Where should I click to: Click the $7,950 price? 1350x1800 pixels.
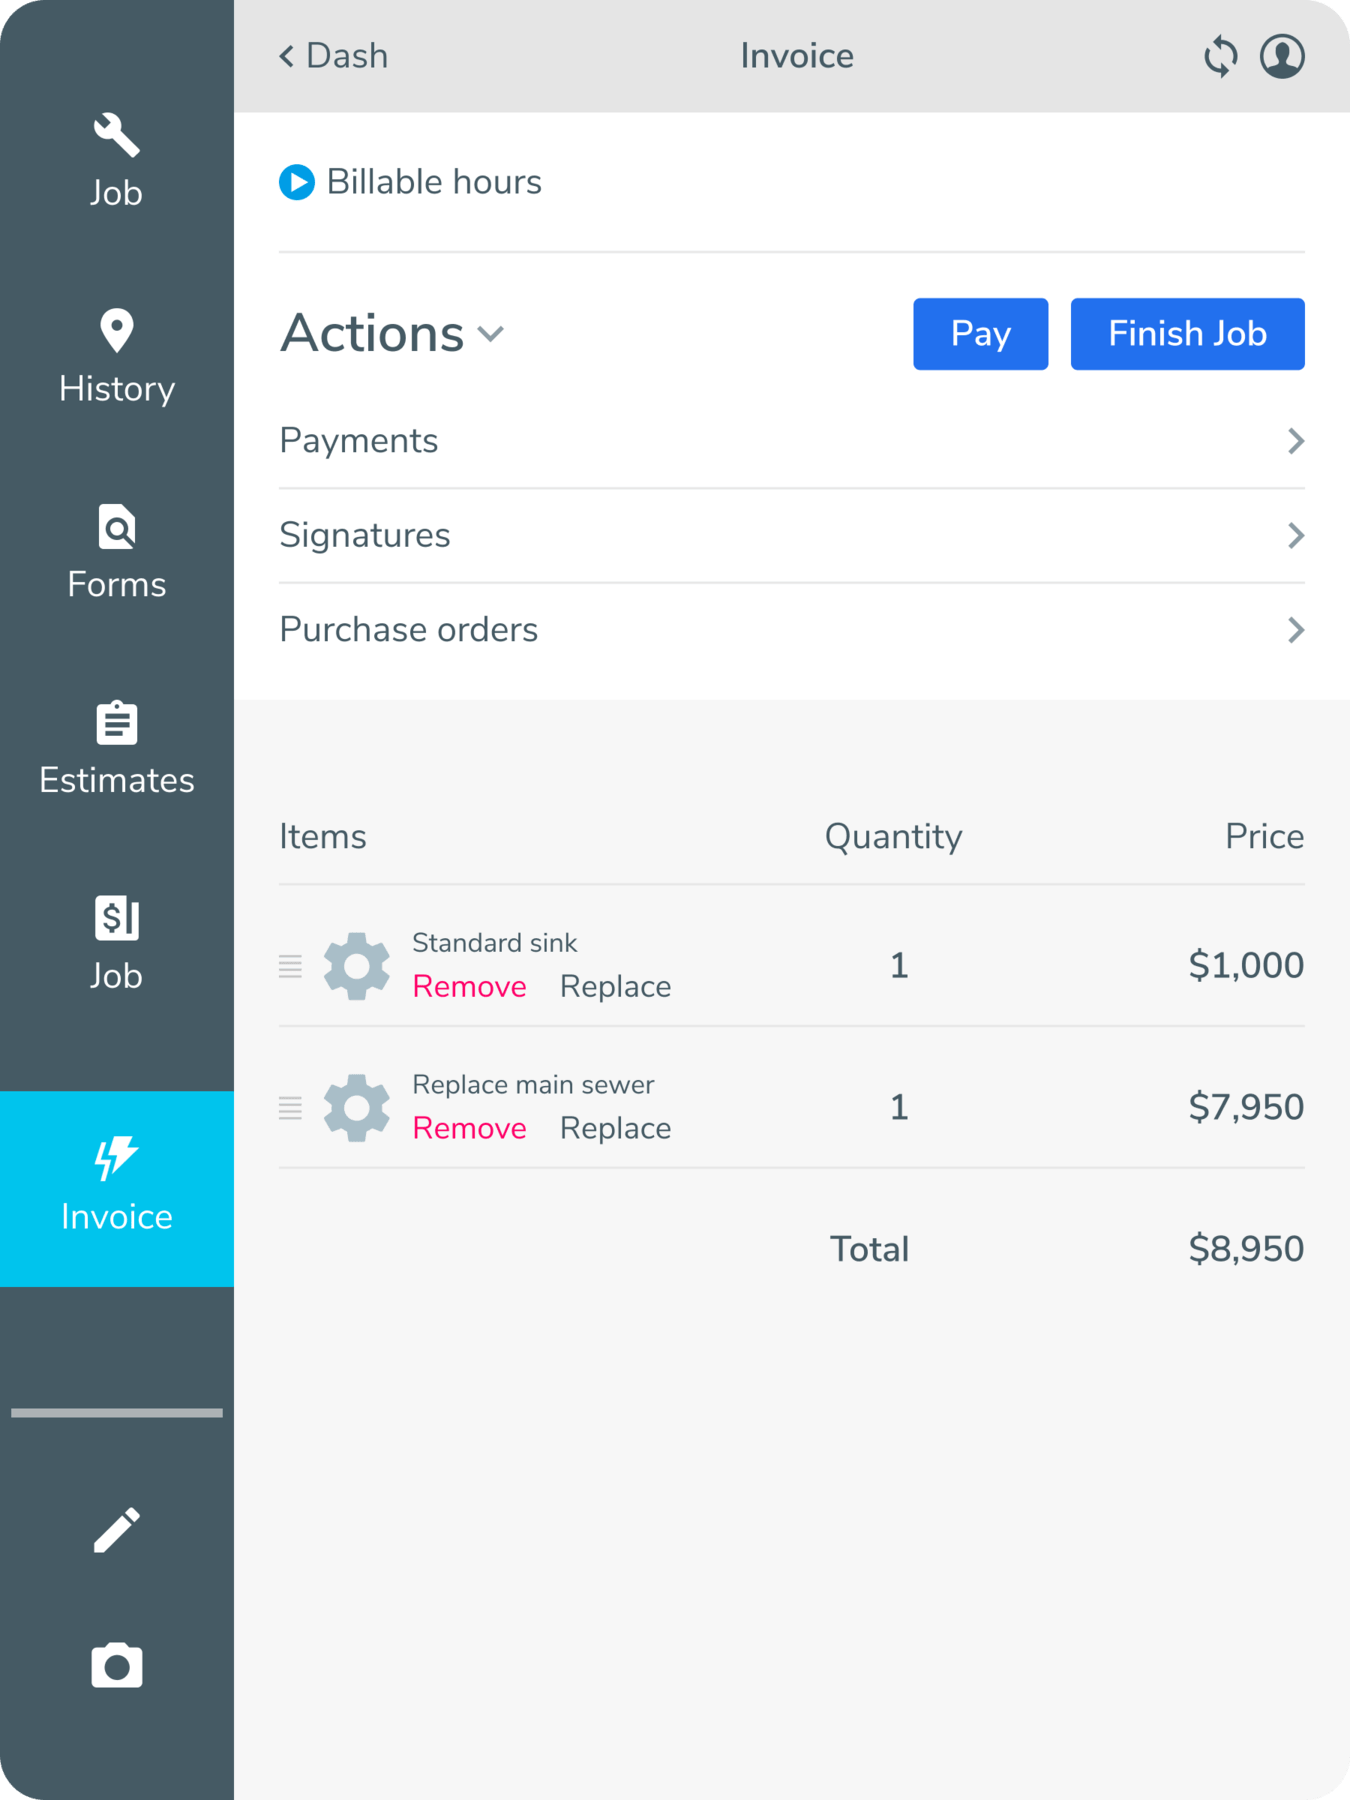(1246, 1108)
